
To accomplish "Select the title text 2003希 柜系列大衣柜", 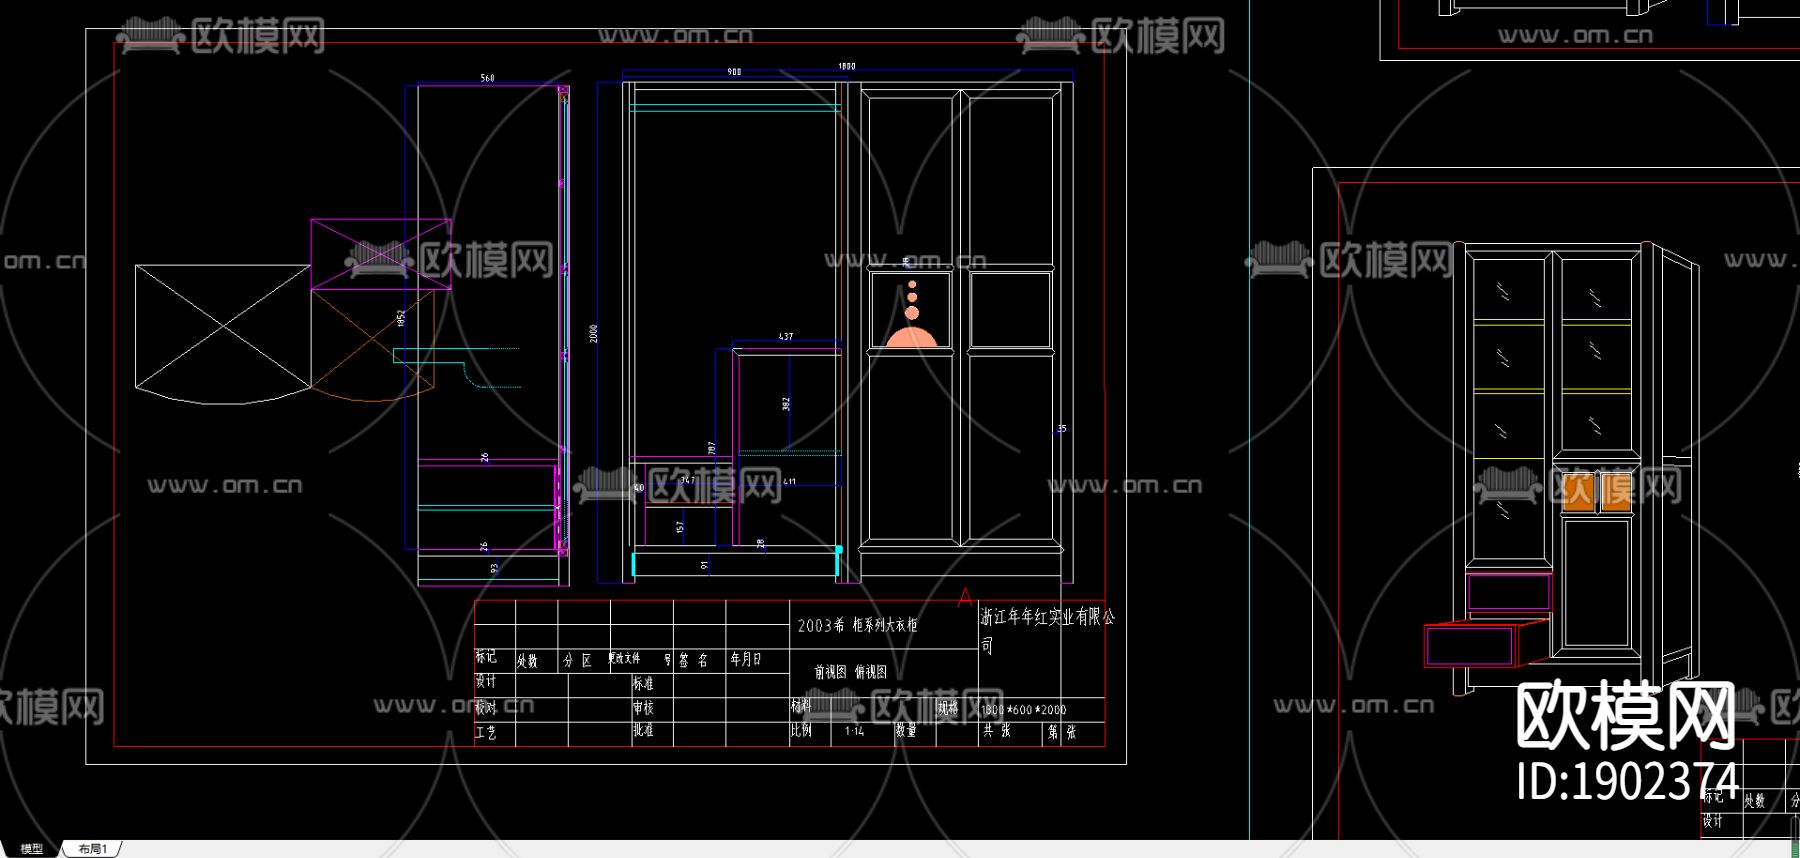I will click(857, 625).
